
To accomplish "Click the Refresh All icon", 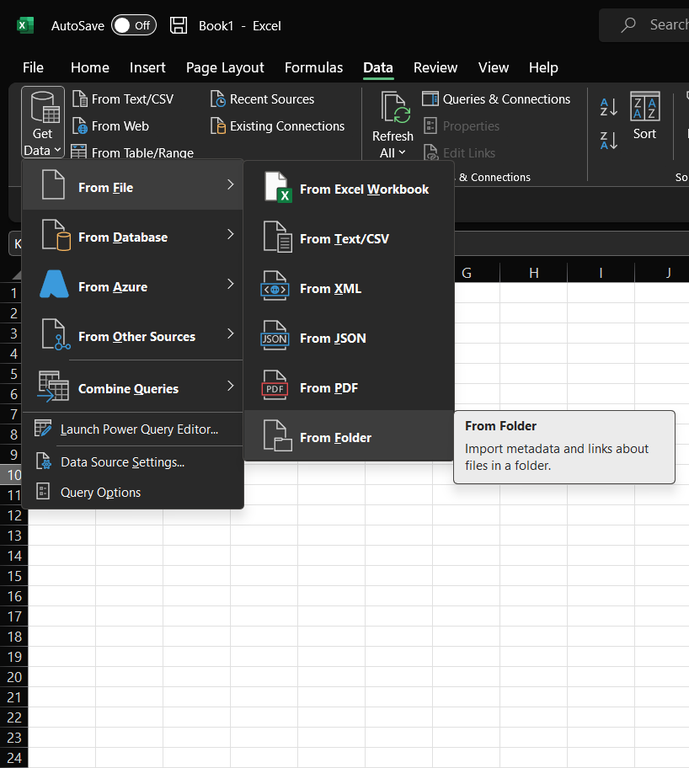I will tap(393, 109).
